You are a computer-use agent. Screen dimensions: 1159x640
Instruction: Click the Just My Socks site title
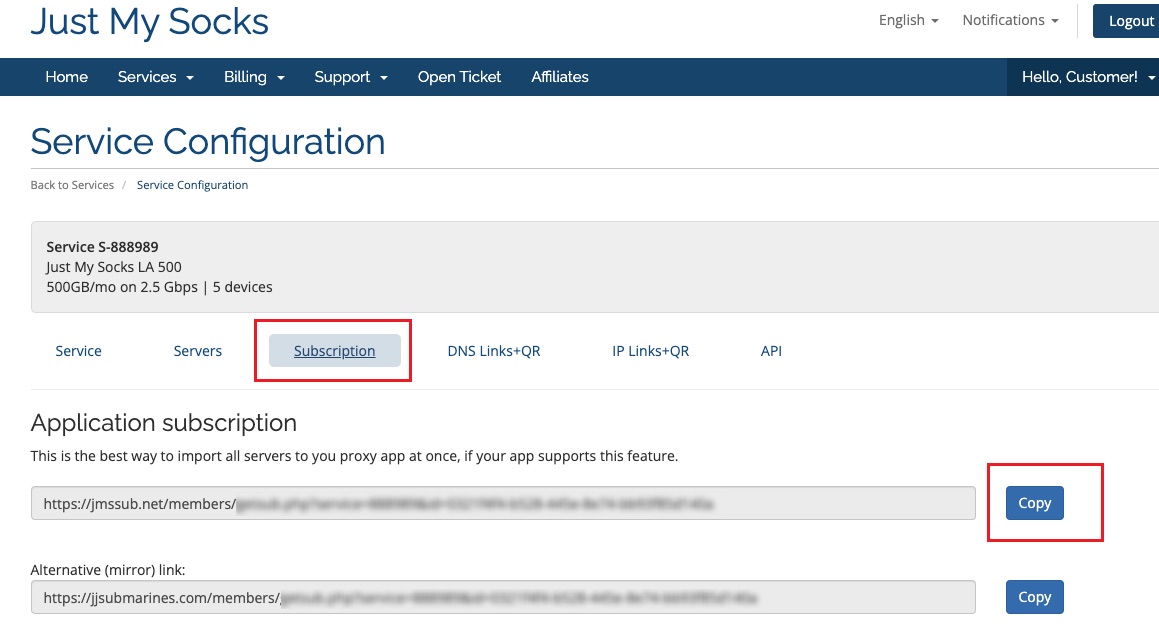(150, 21)
